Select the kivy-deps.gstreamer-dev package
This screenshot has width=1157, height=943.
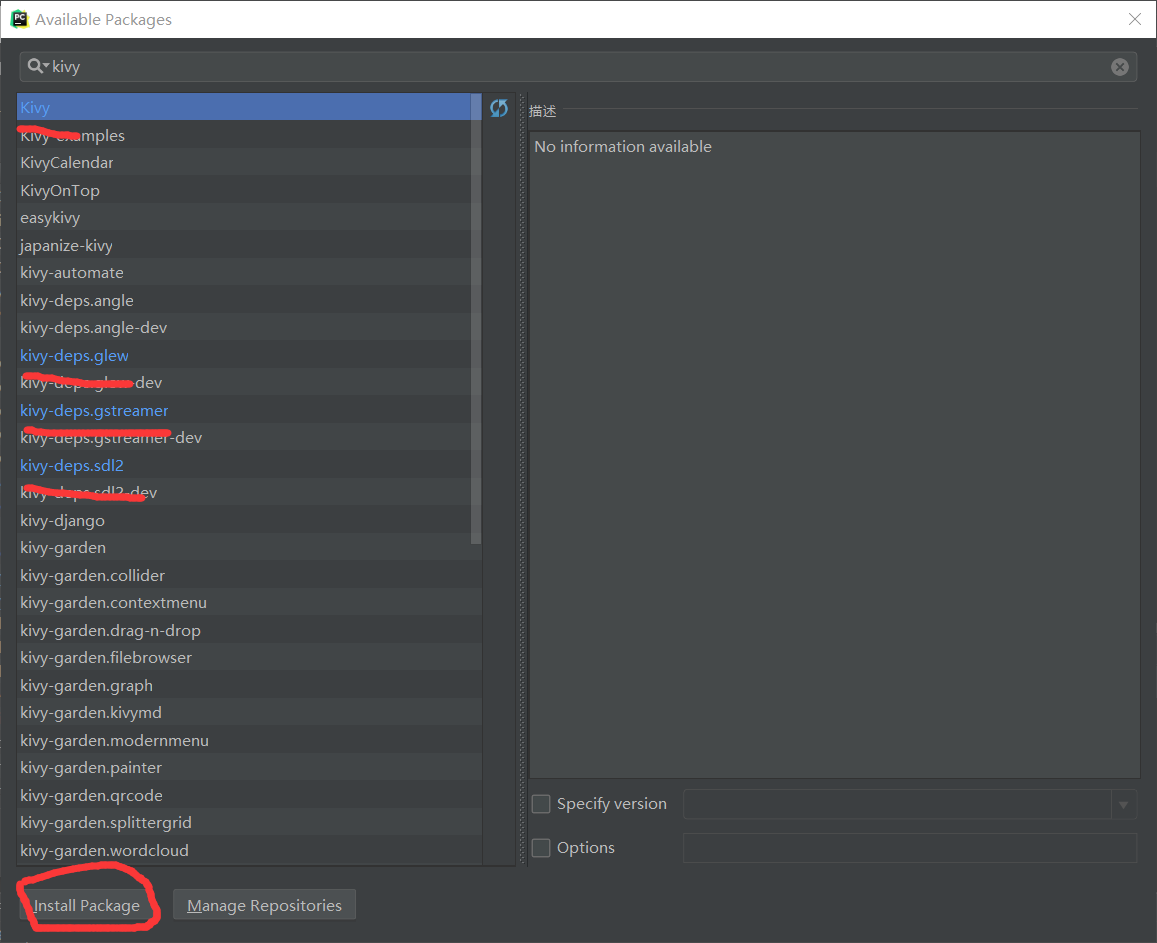(249, 438)
